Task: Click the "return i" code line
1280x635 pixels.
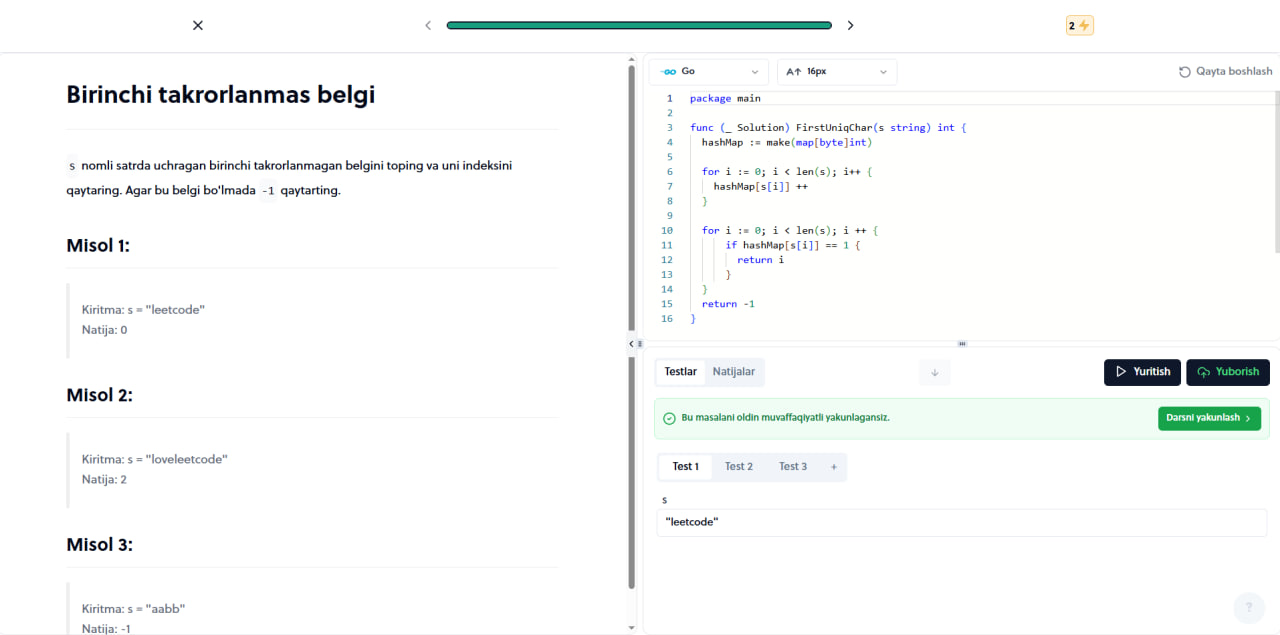Action: point(761,260)
